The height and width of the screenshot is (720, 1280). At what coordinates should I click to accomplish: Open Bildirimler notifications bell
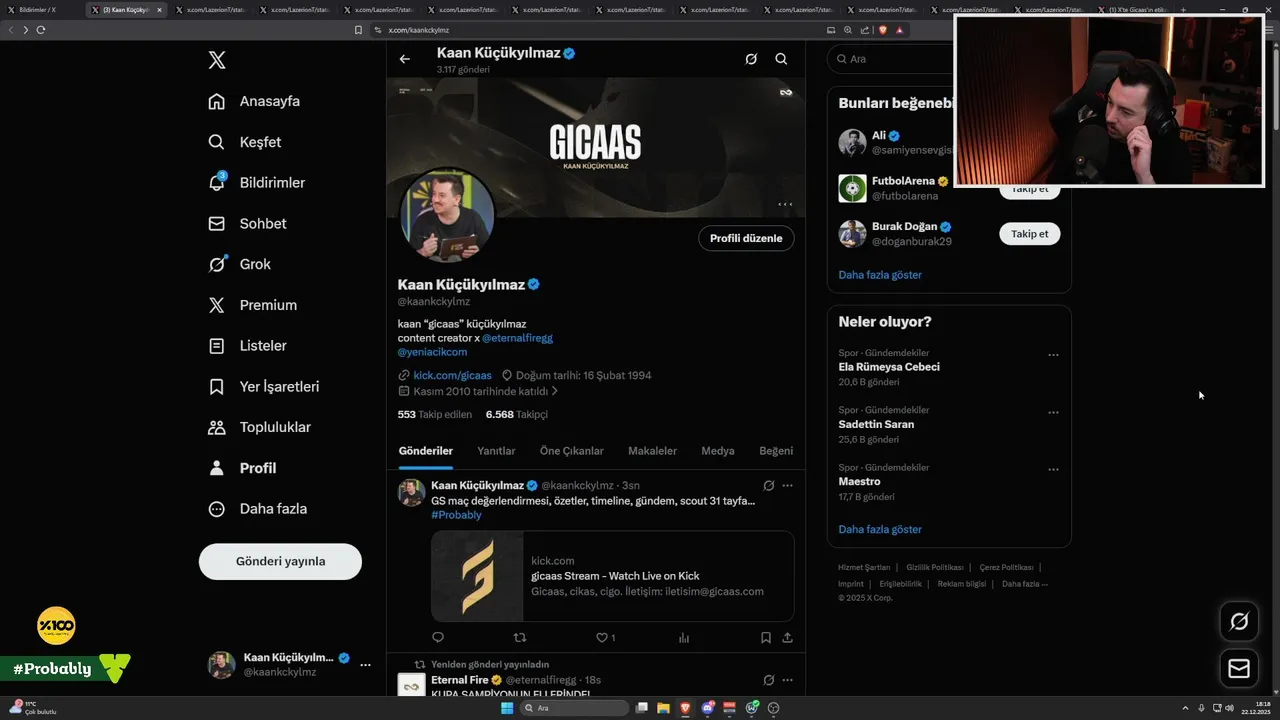[x=216, y=183]
